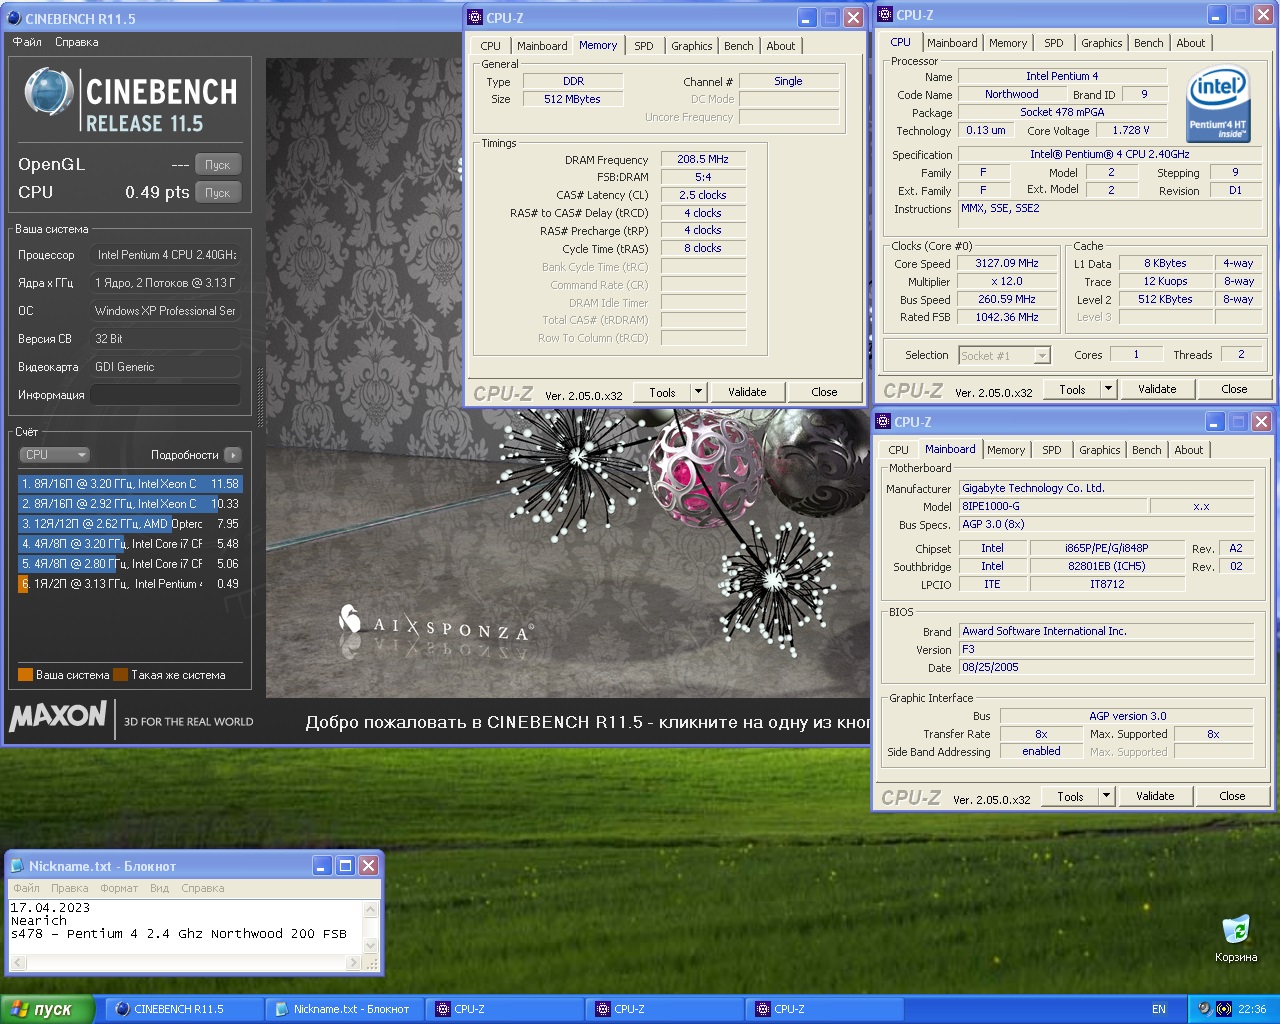Open Tools dropdown arrow in Memory CPU-Z window

pos(698,392)
